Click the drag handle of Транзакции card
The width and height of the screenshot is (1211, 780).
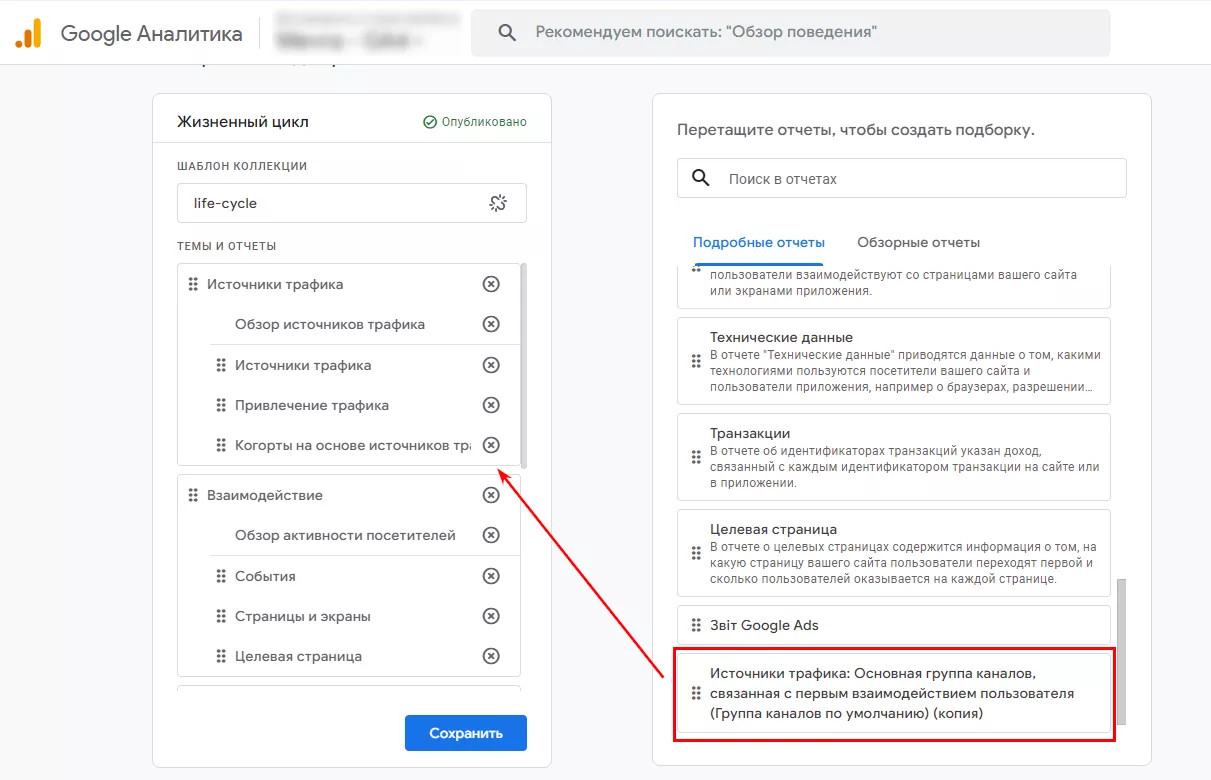[696, 457]
